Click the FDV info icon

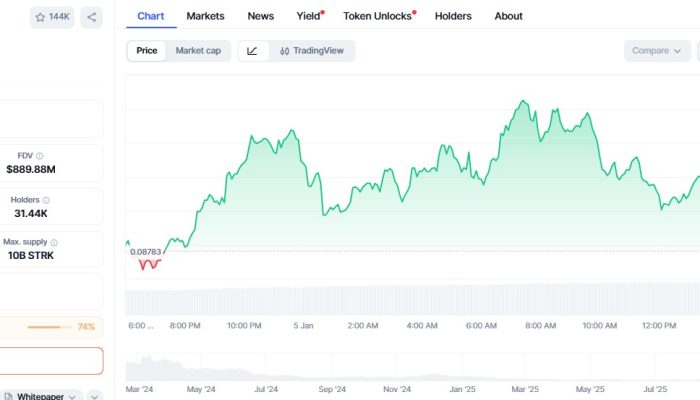(40, 156)
